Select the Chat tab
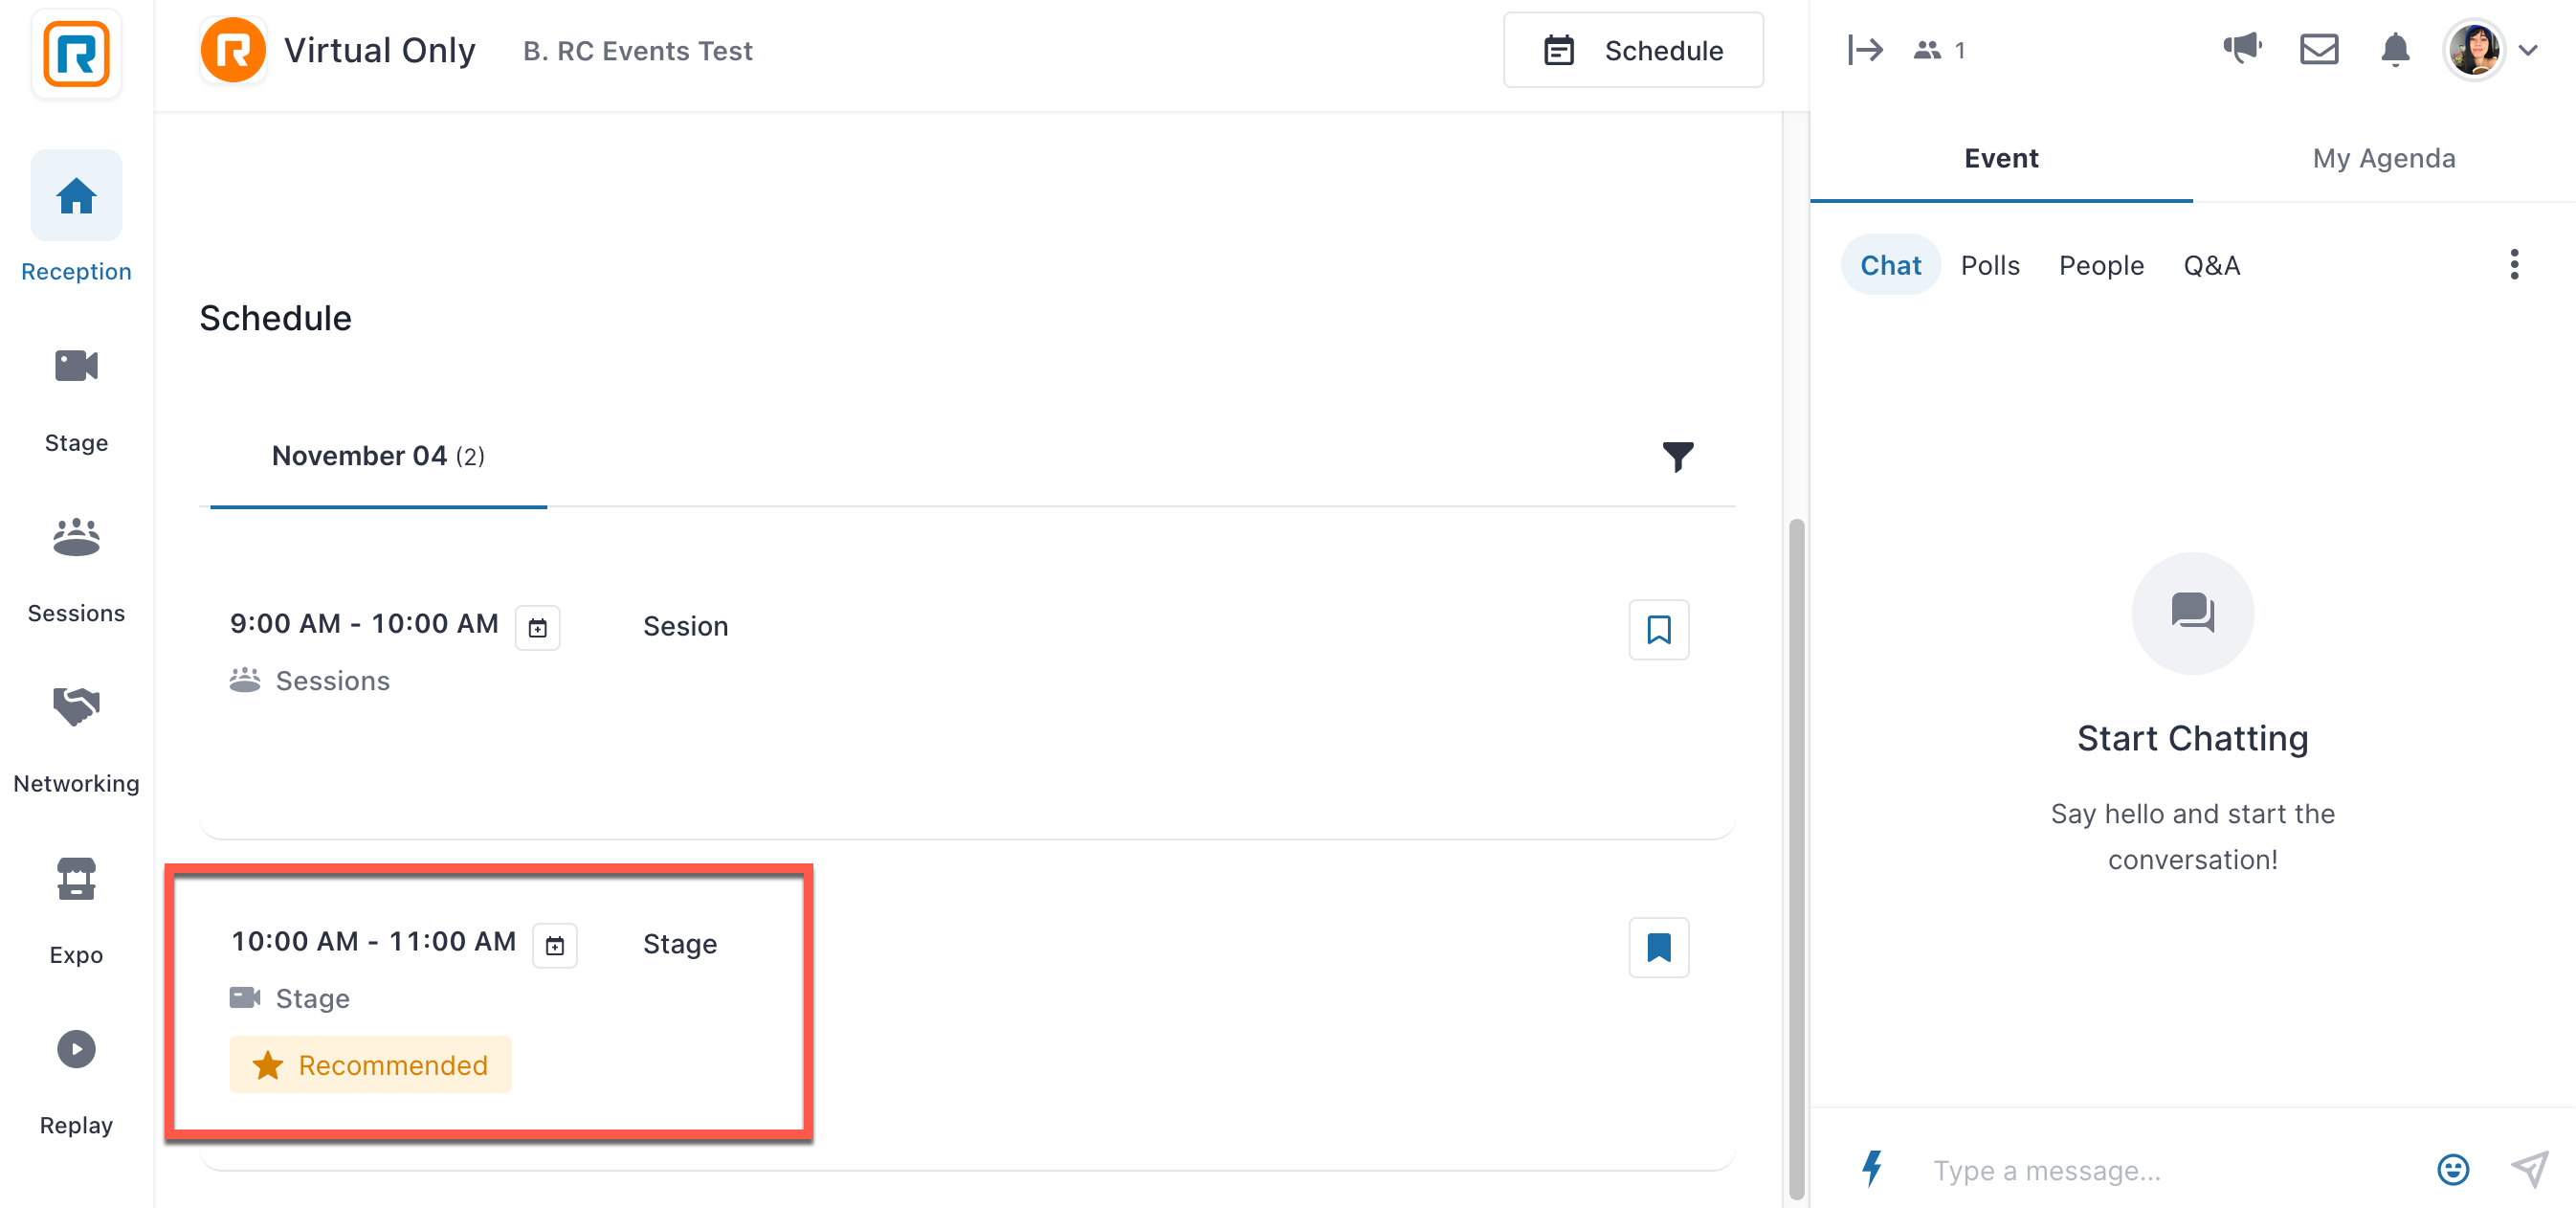 tap(1890, 265)
